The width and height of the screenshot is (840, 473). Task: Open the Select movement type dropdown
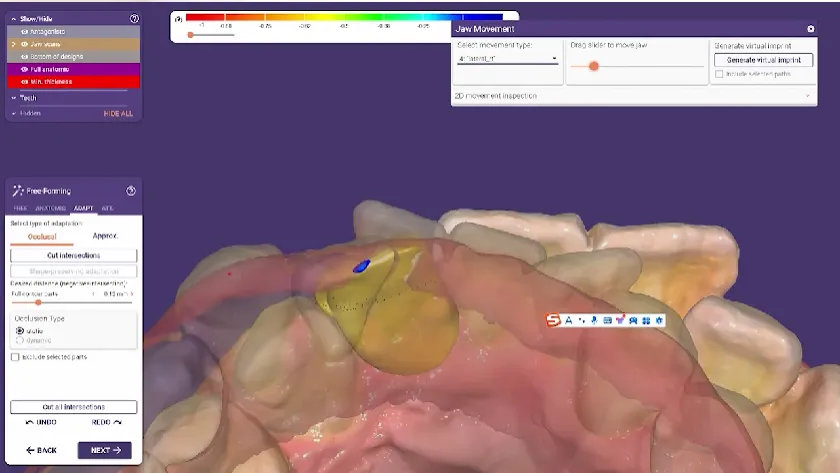point(507,59)
